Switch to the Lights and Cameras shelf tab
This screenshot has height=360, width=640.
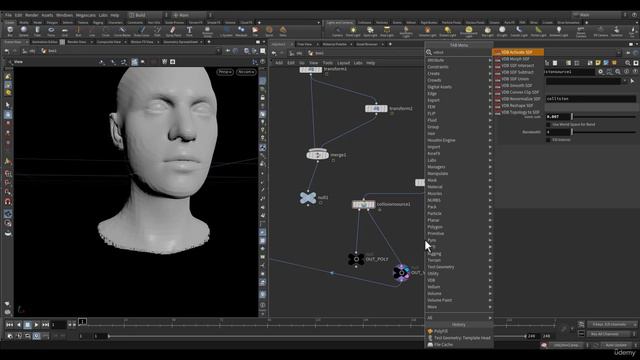click(340, 22)
